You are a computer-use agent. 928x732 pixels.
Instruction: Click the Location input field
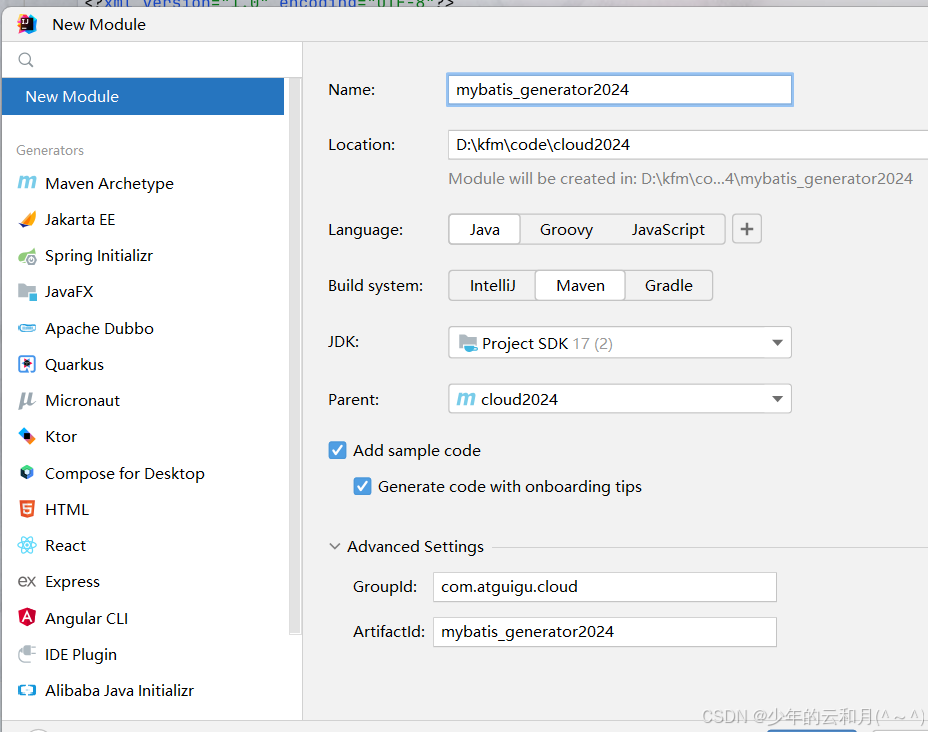(x=688, y=144)
